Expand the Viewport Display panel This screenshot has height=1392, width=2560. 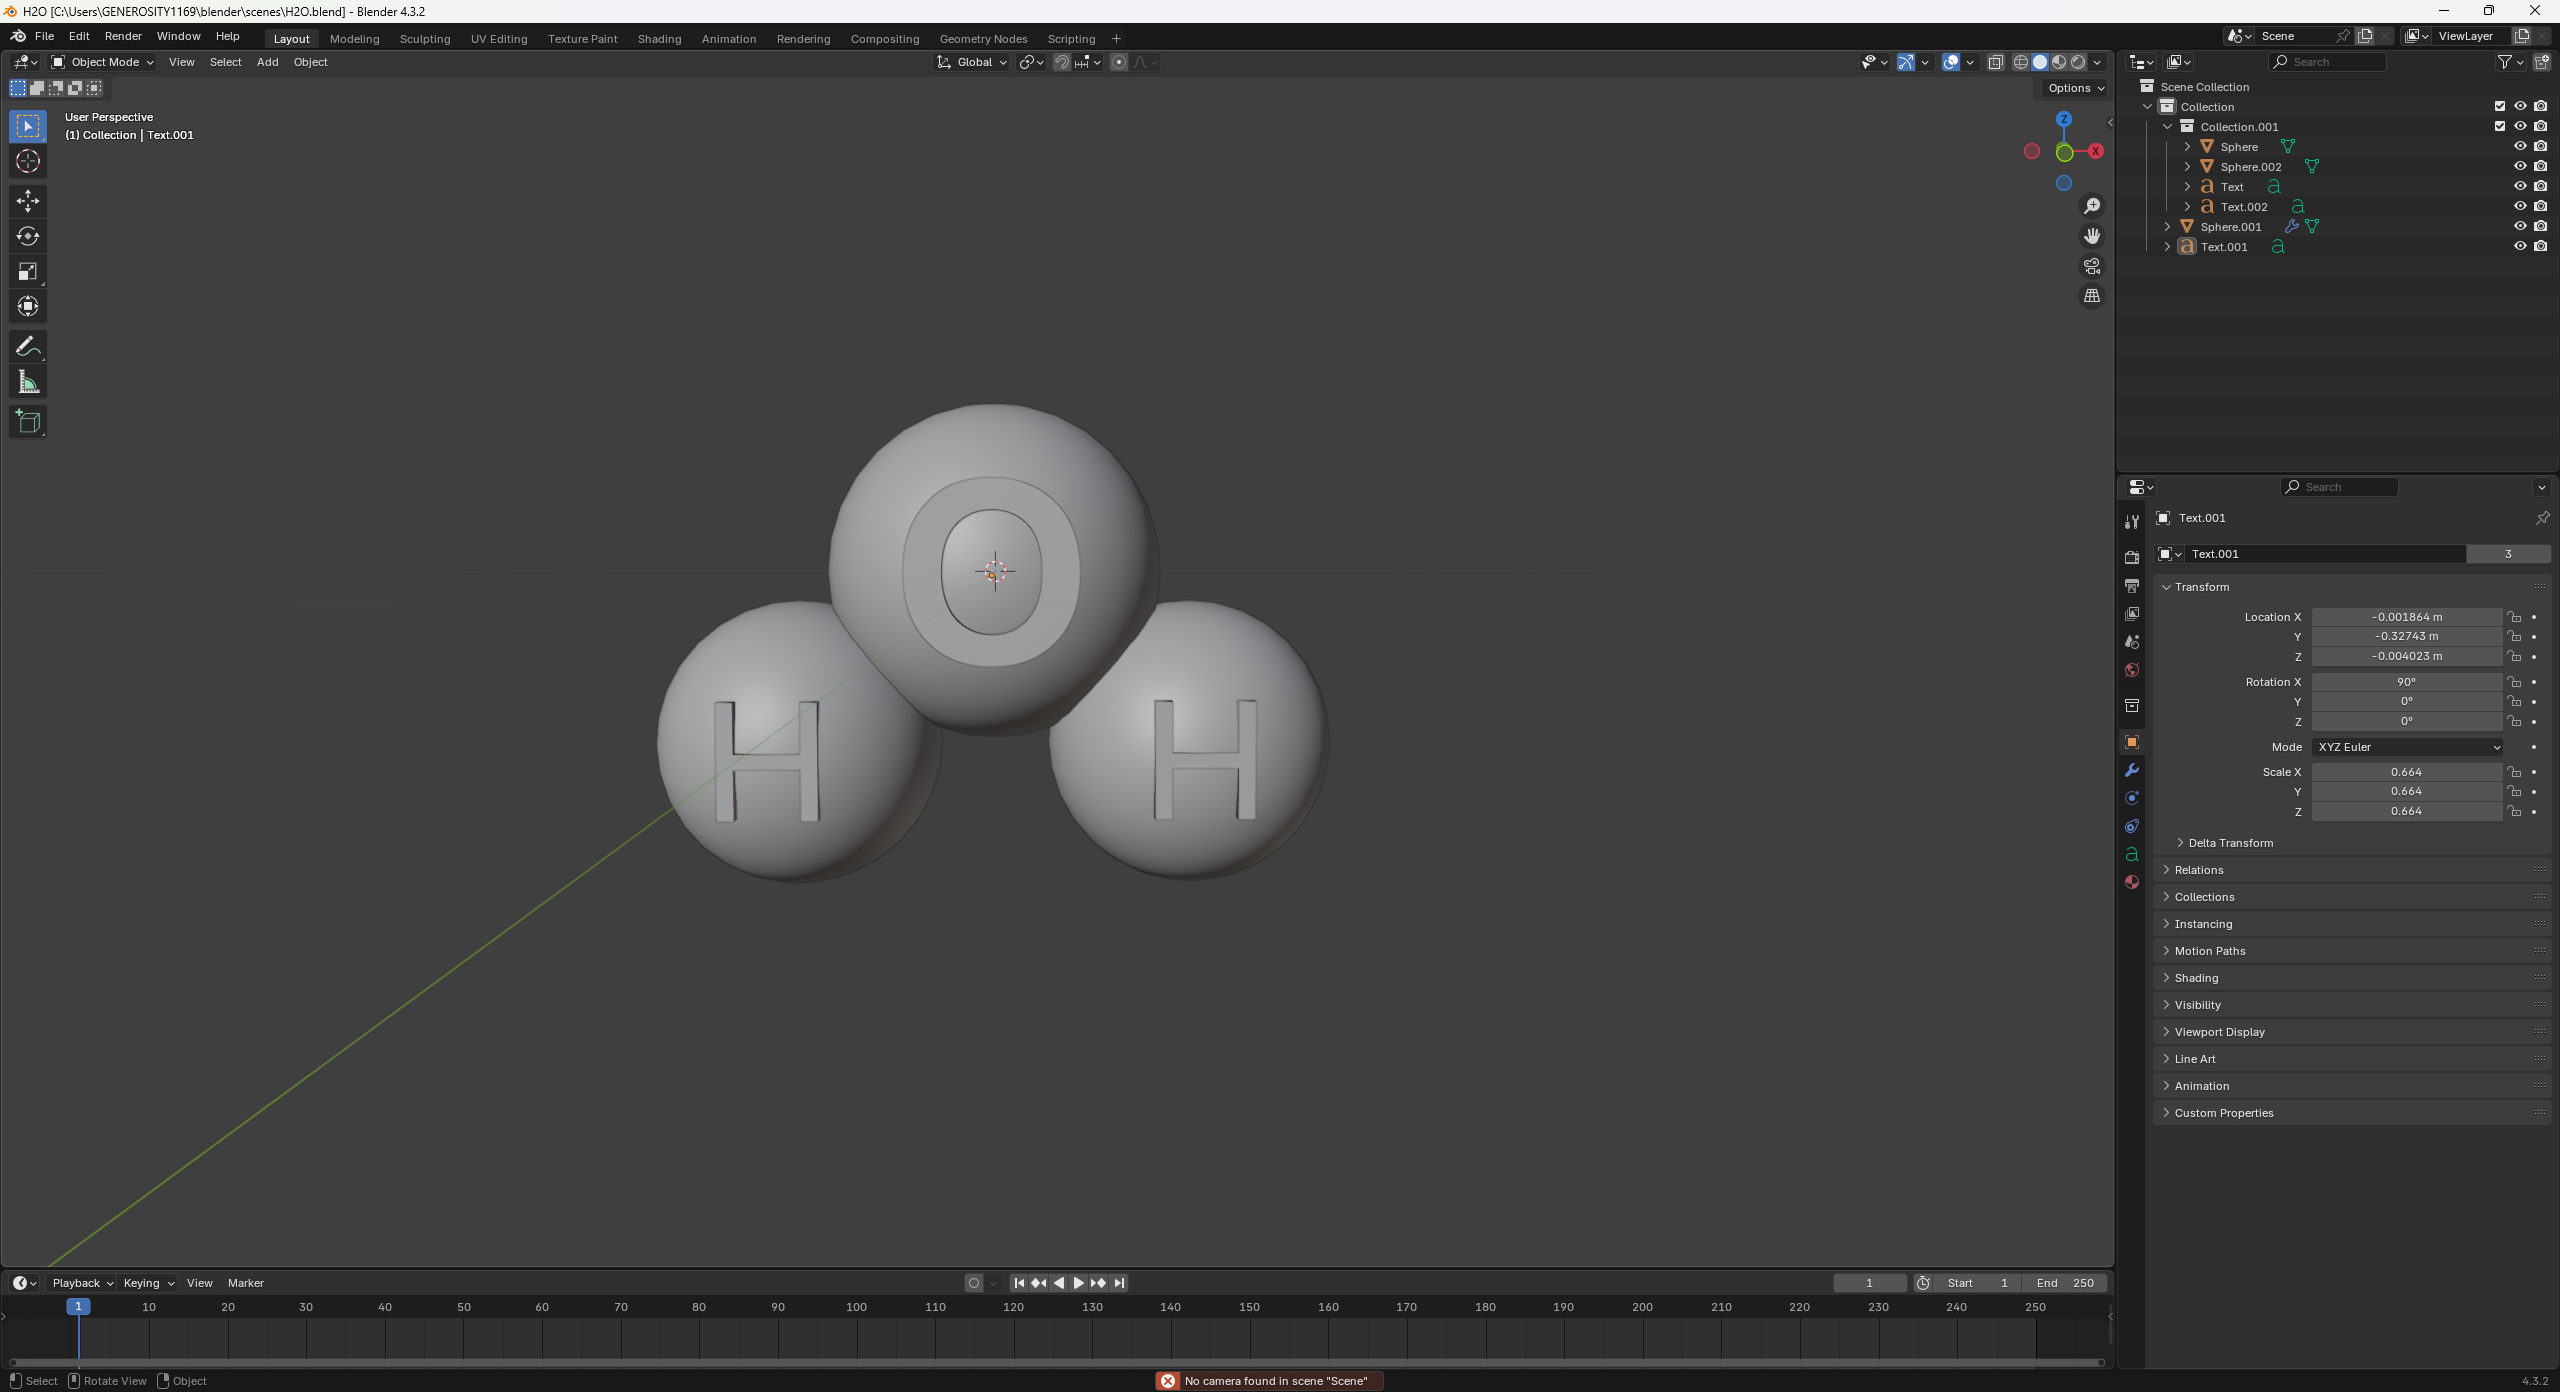click(x=2219, y=1032)
